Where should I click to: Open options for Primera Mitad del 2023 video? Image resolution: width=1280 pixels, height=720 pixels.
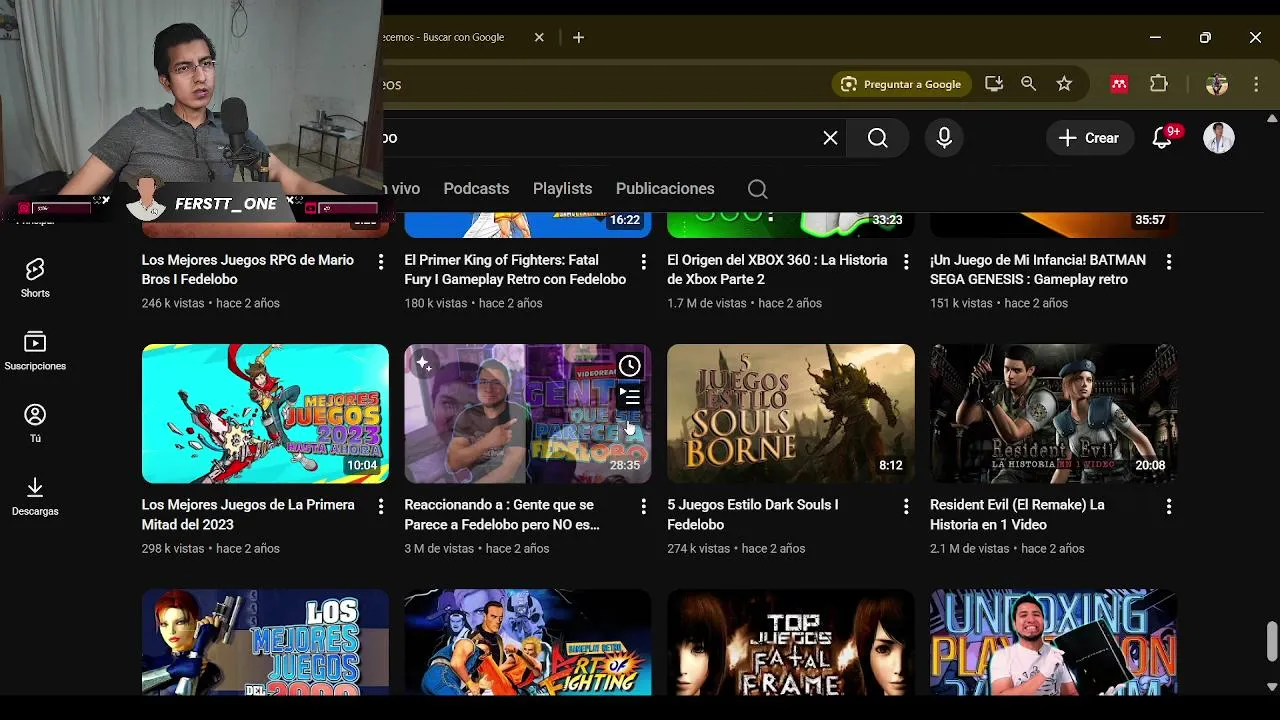pos(380,507)
